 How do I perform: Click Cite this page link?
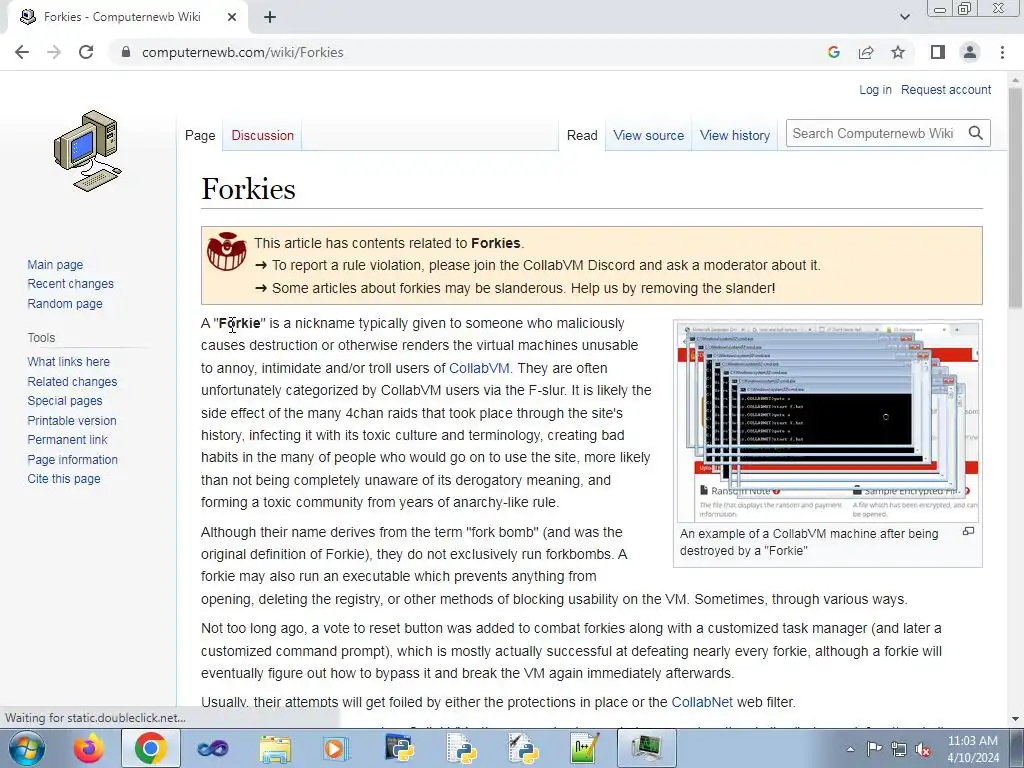tap(64, 479)
